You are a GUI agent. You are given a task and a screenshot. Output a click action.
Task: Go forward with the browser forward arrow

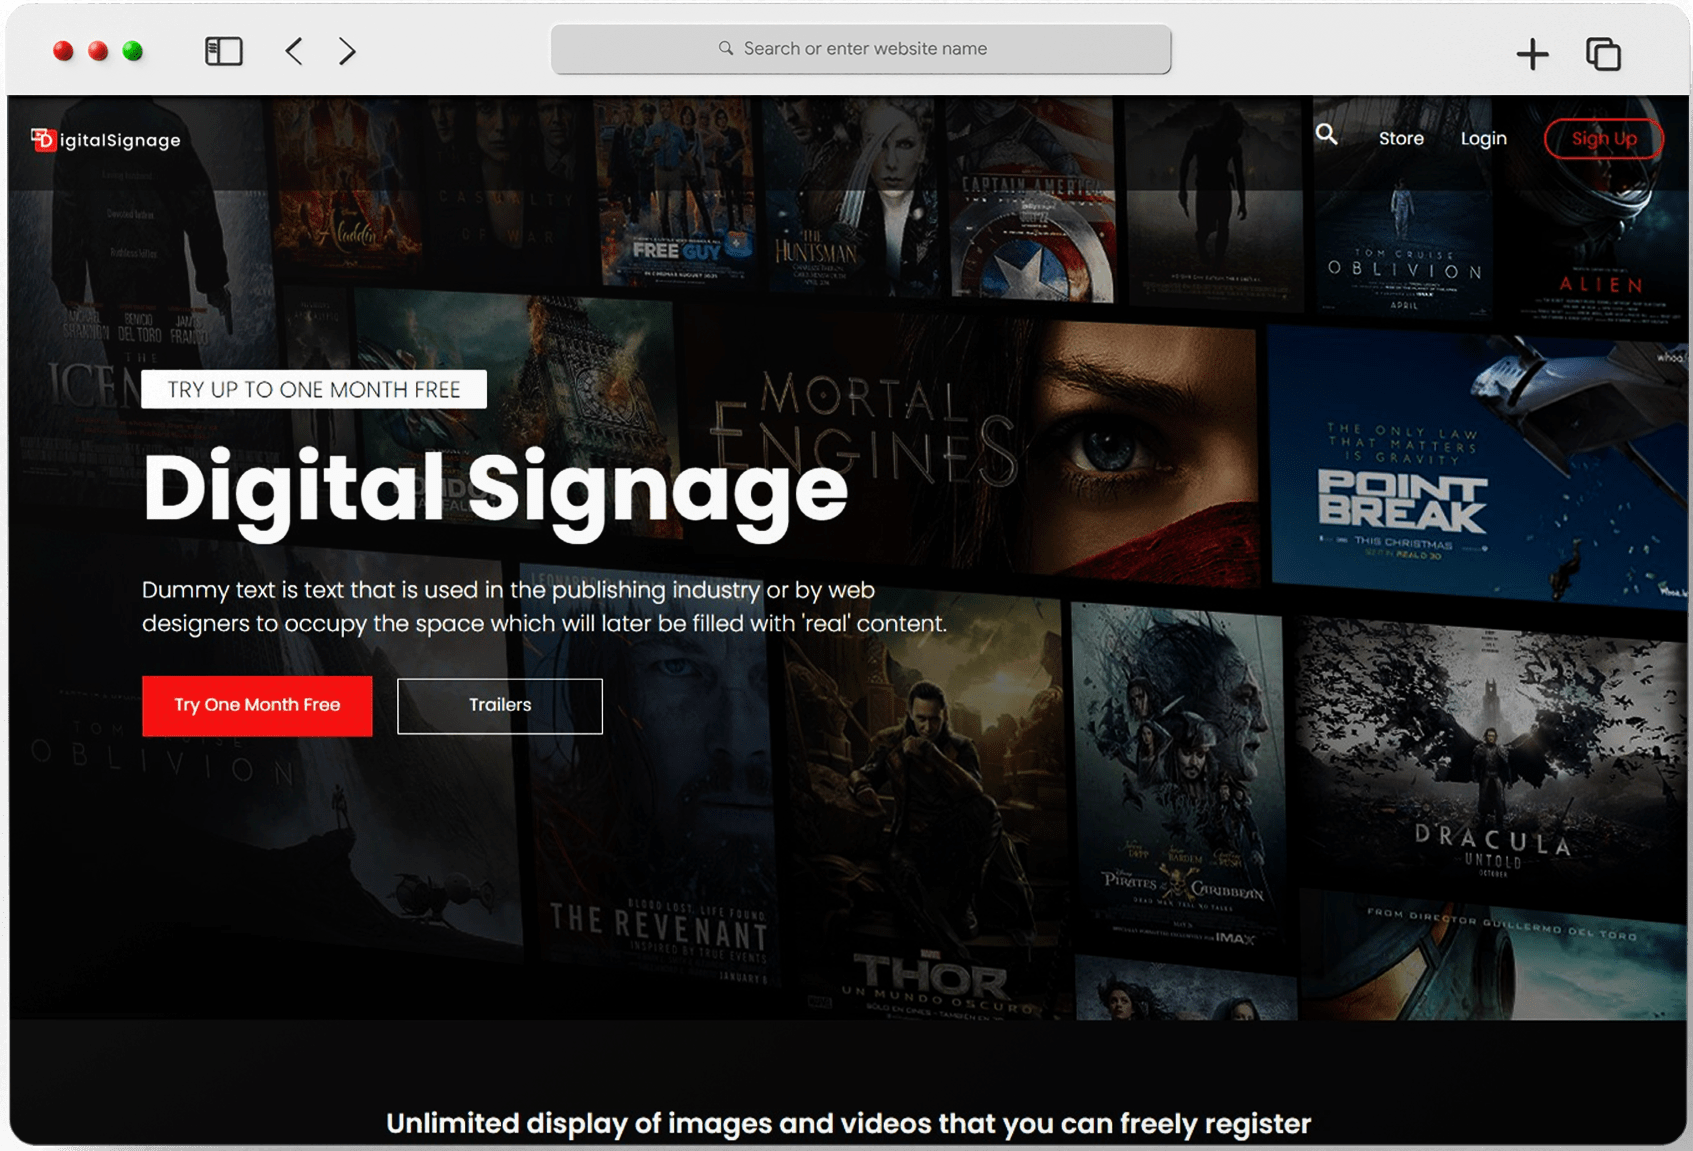pos(347,51)
